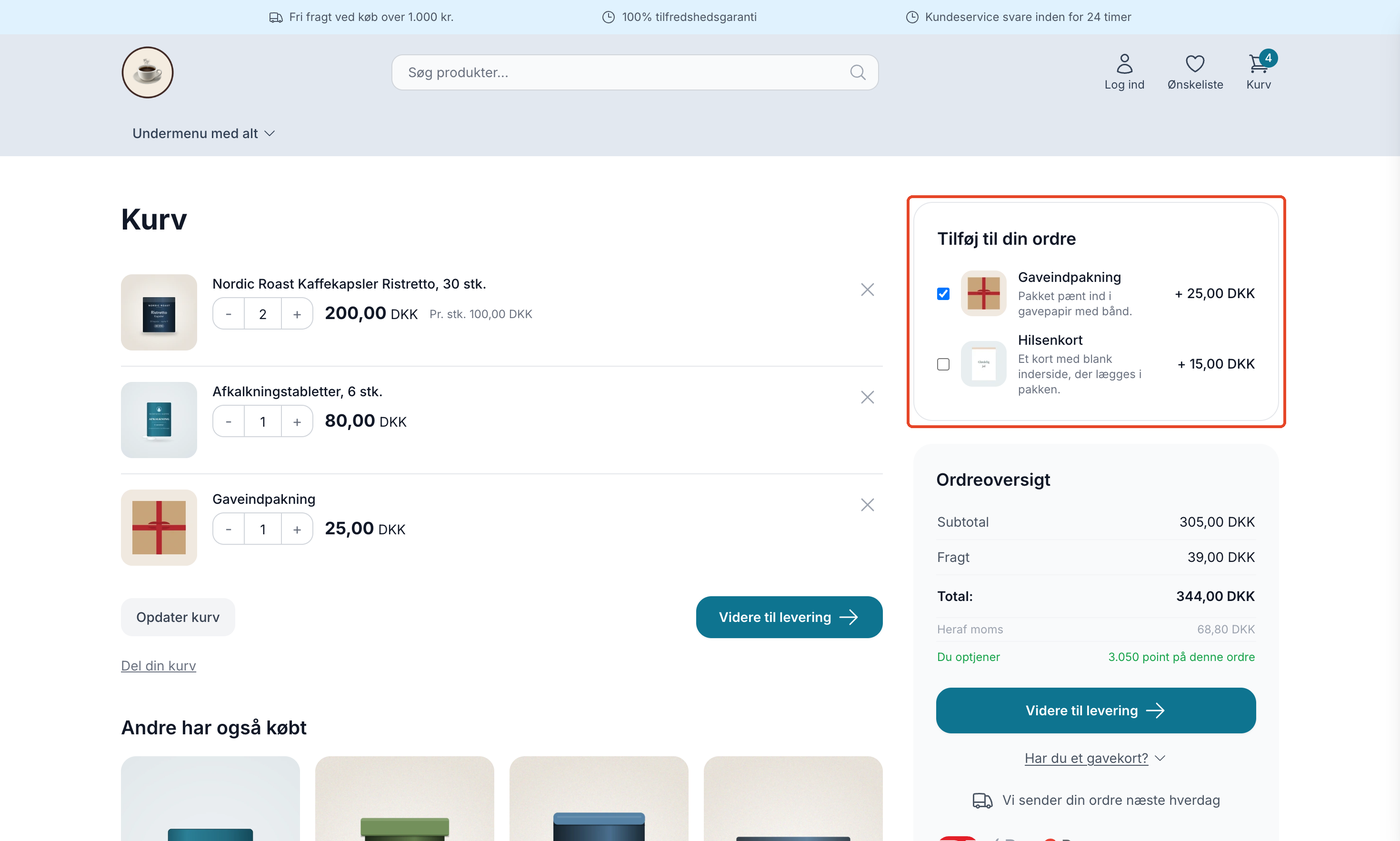
Task: Click the quantity field for Nordic Roast Kaffekapsler
Action: click(263, 314)
